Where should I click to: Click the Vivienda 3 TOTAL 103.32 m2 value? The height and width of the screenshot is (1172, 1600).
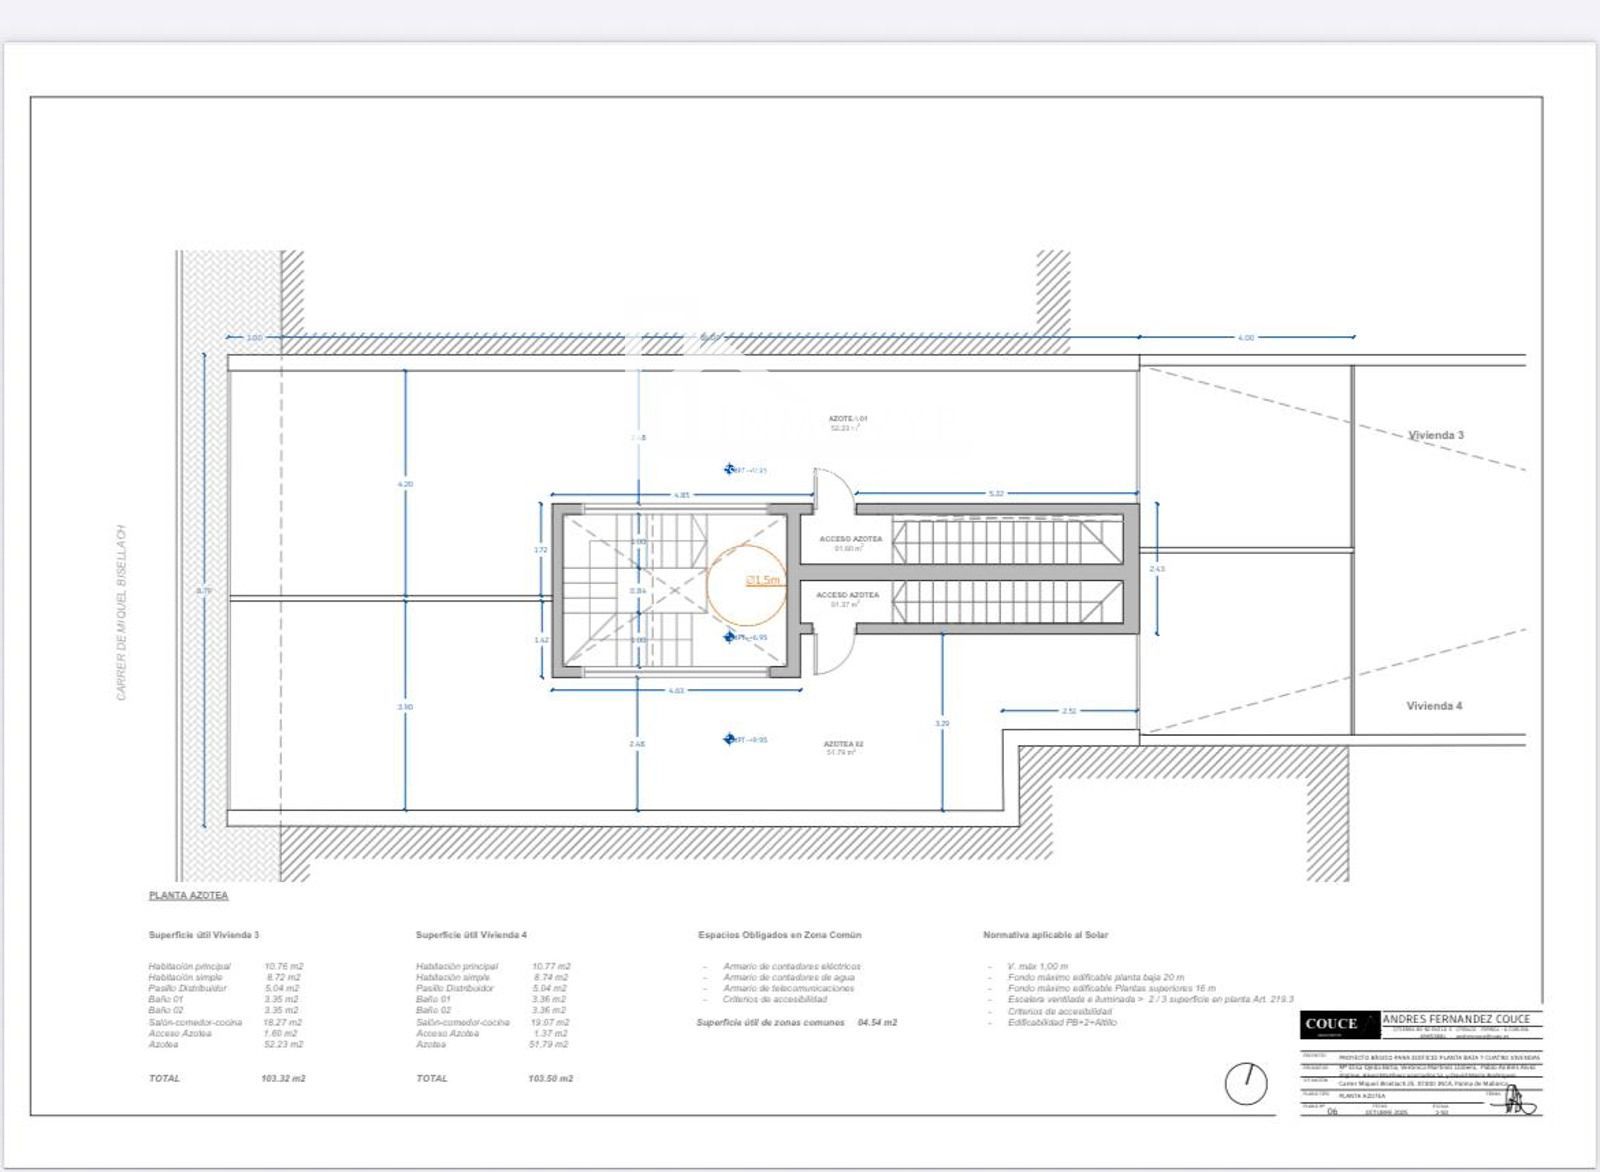pyautogui.click(x=283, y=1078)
